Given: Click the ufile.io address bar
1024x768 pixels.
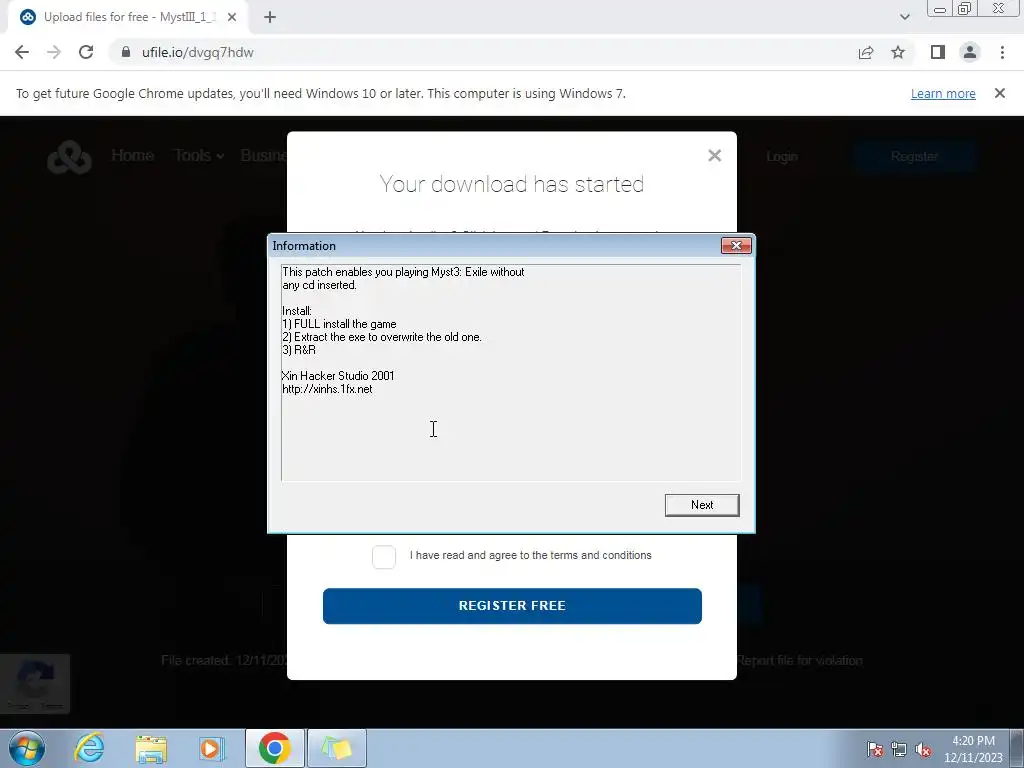Looking at the screenshot, I should click(x=483, y=52).
